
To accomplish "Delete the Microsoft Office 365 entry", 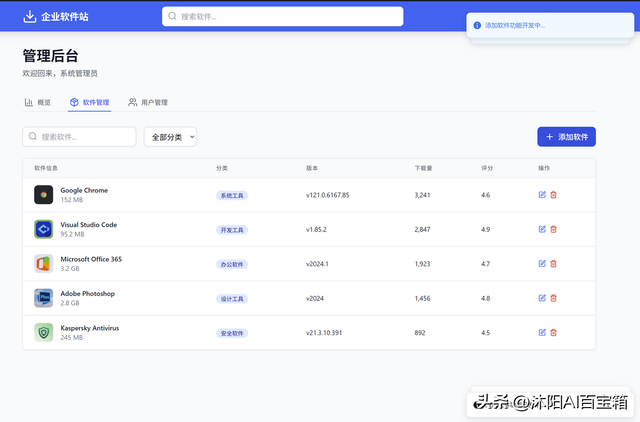I will coord(553,264).
